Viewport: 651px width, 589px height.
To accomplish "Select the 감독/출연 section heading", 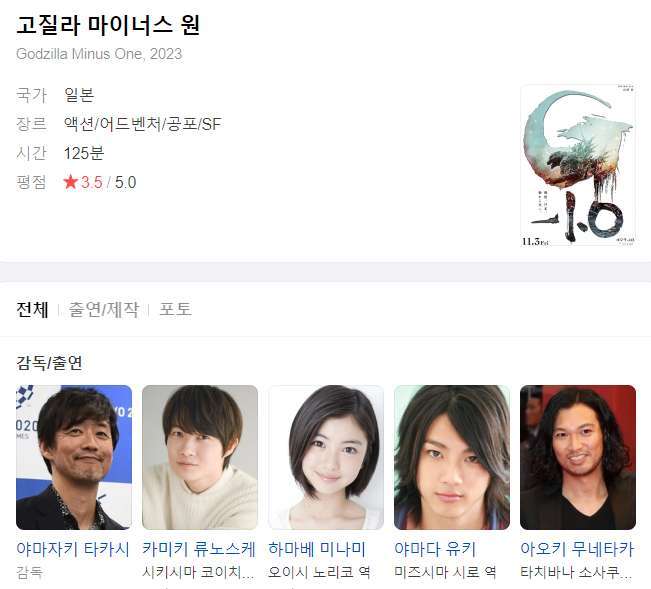I will click(x=49, y=363).
